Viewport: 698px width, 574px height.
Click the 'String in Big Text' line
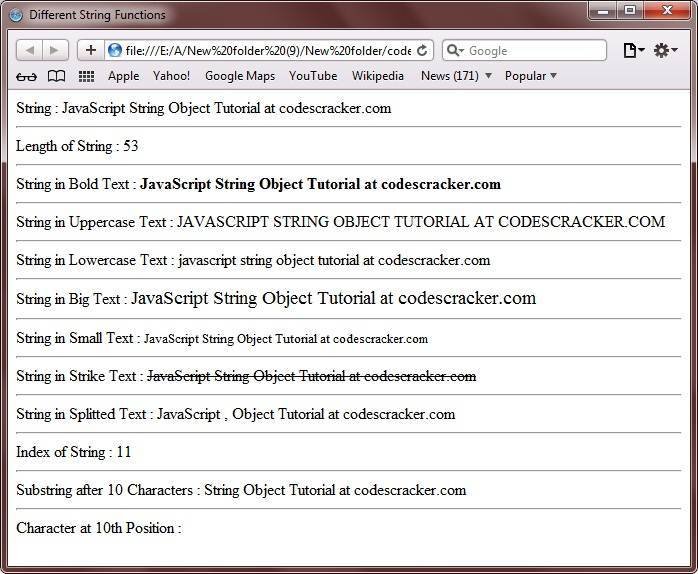pos(276,298)
